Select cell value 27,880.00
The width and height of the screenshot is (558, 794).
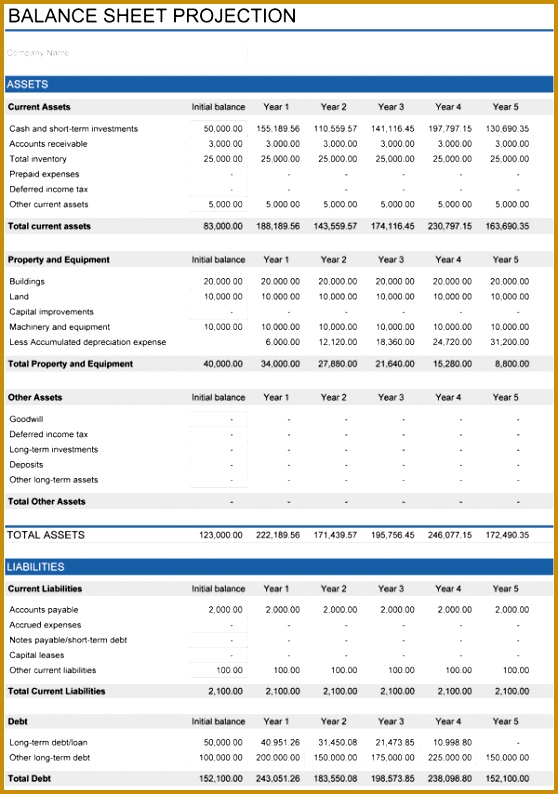click(337, 364)
